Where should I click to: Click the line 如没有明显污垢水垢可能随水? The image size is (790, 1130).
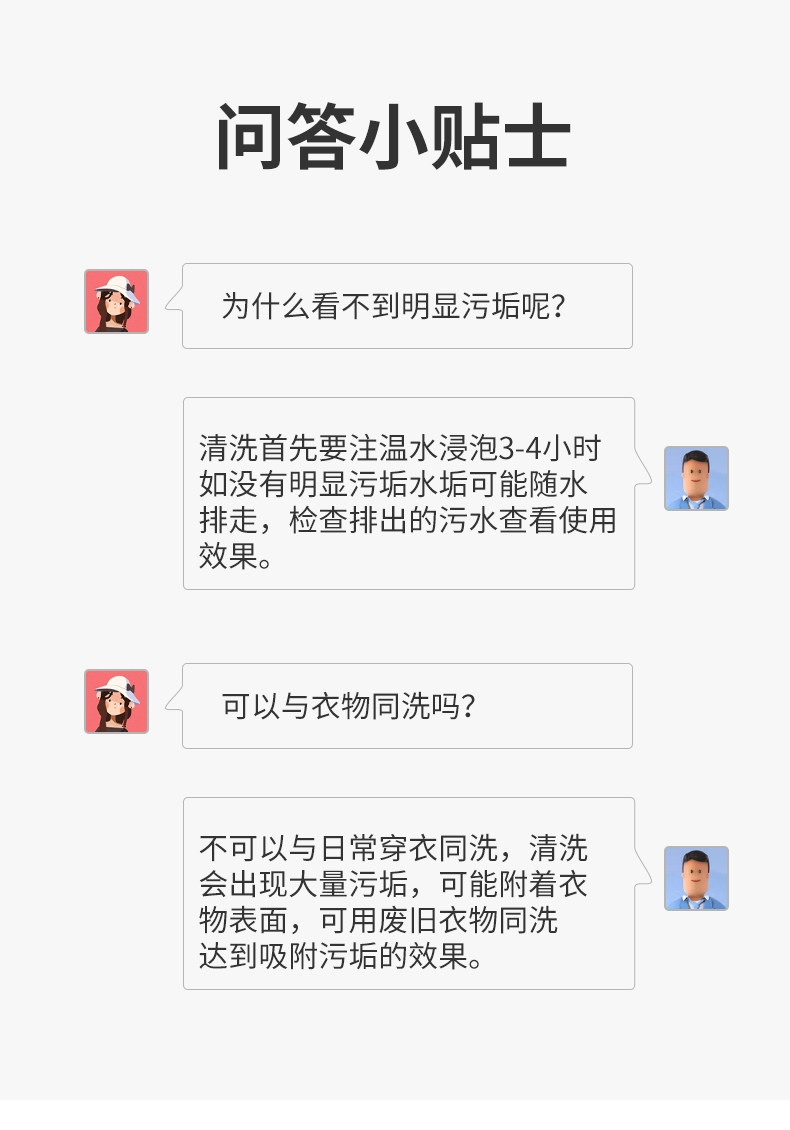coord(393,484)
